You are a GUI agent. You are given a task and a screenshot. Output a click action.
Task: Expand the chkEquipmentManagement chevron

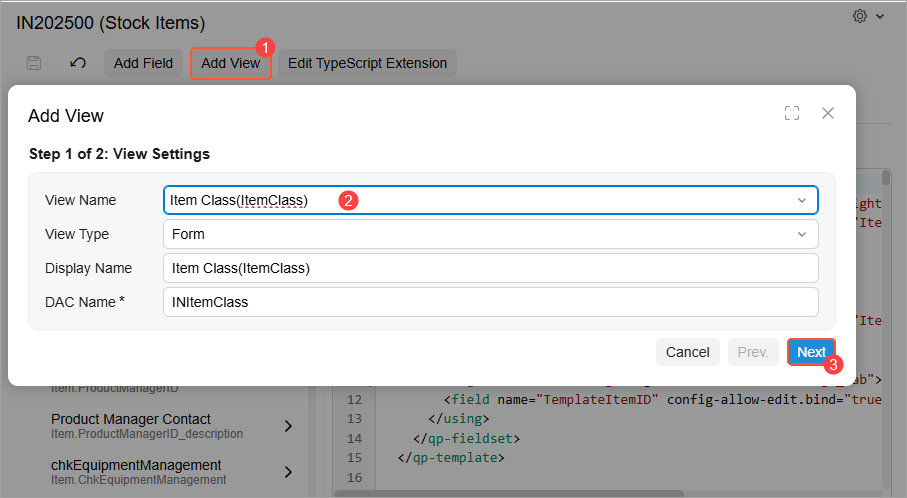tap(288, 472)
